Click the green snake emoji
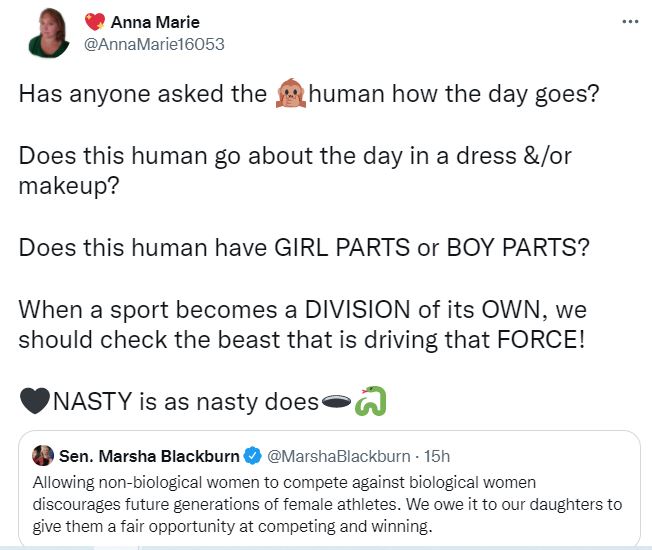Screen dimensions: 652x550 370,402
